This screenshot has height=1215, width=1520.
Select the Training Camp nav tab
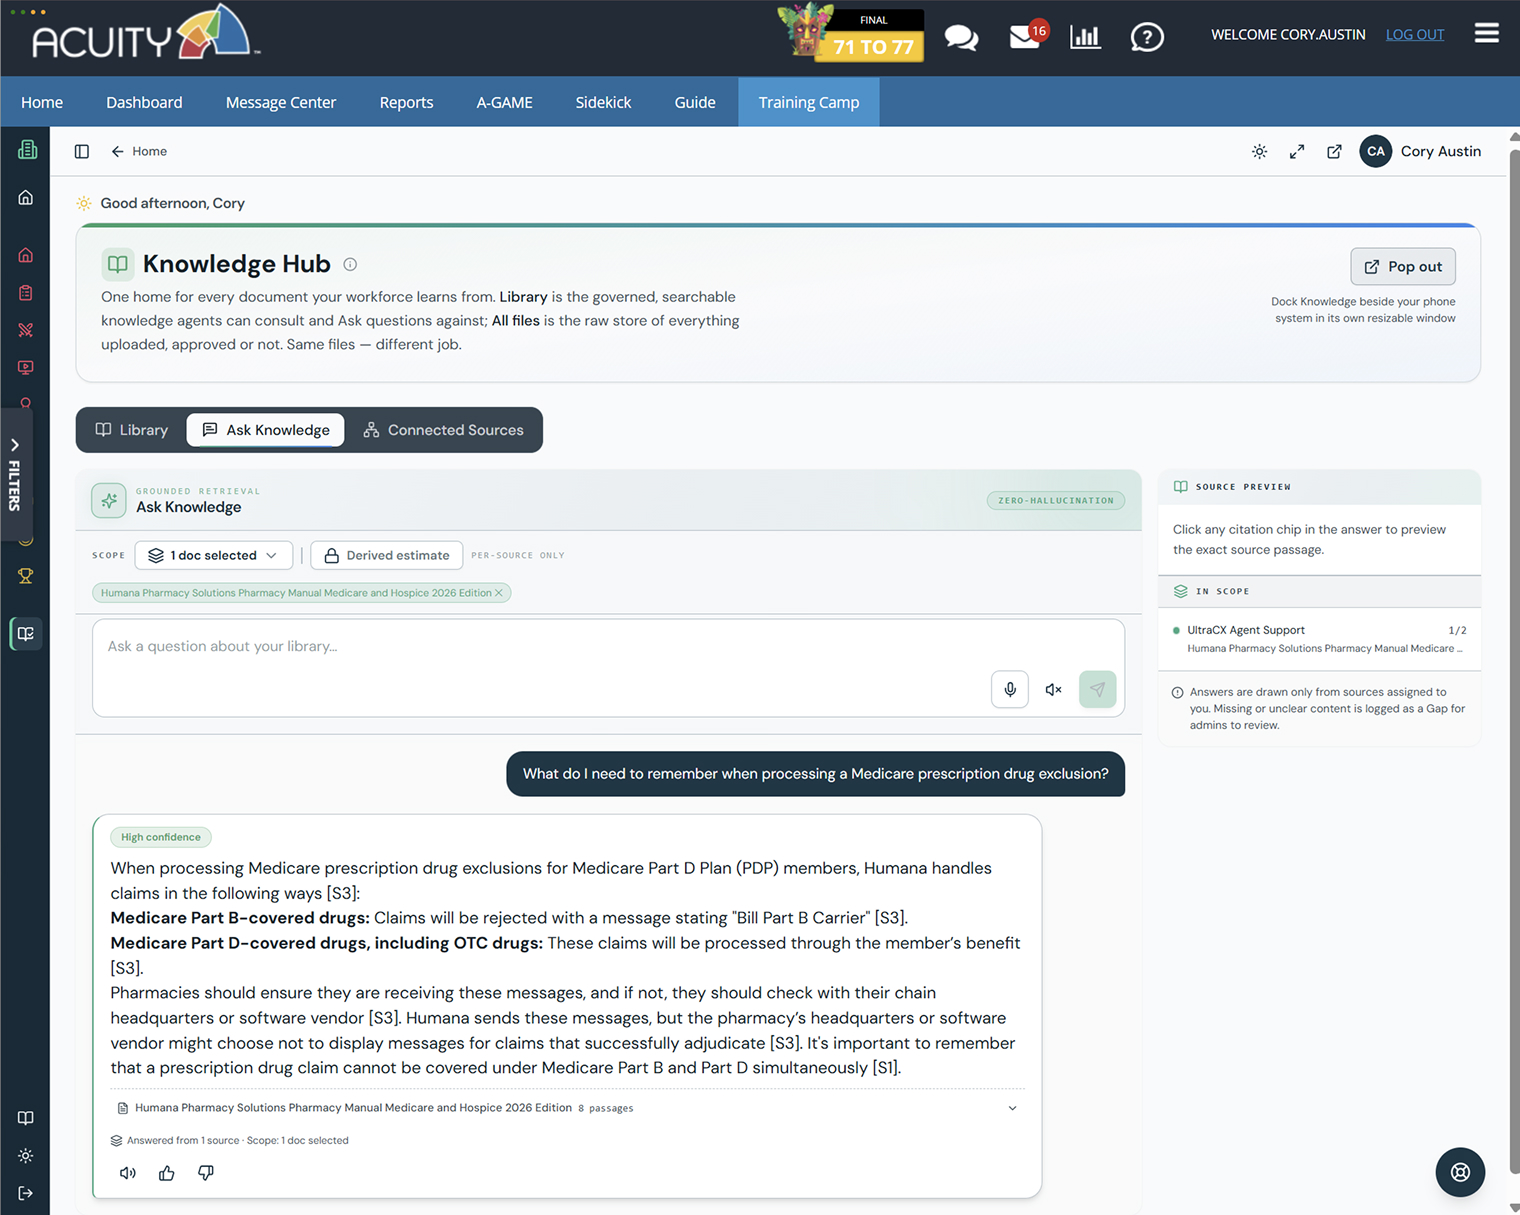(x=809, y=102)
